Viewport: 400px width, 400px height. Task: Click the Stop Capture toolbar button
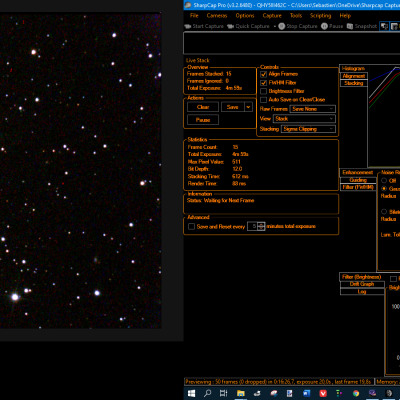coord(298,26)
